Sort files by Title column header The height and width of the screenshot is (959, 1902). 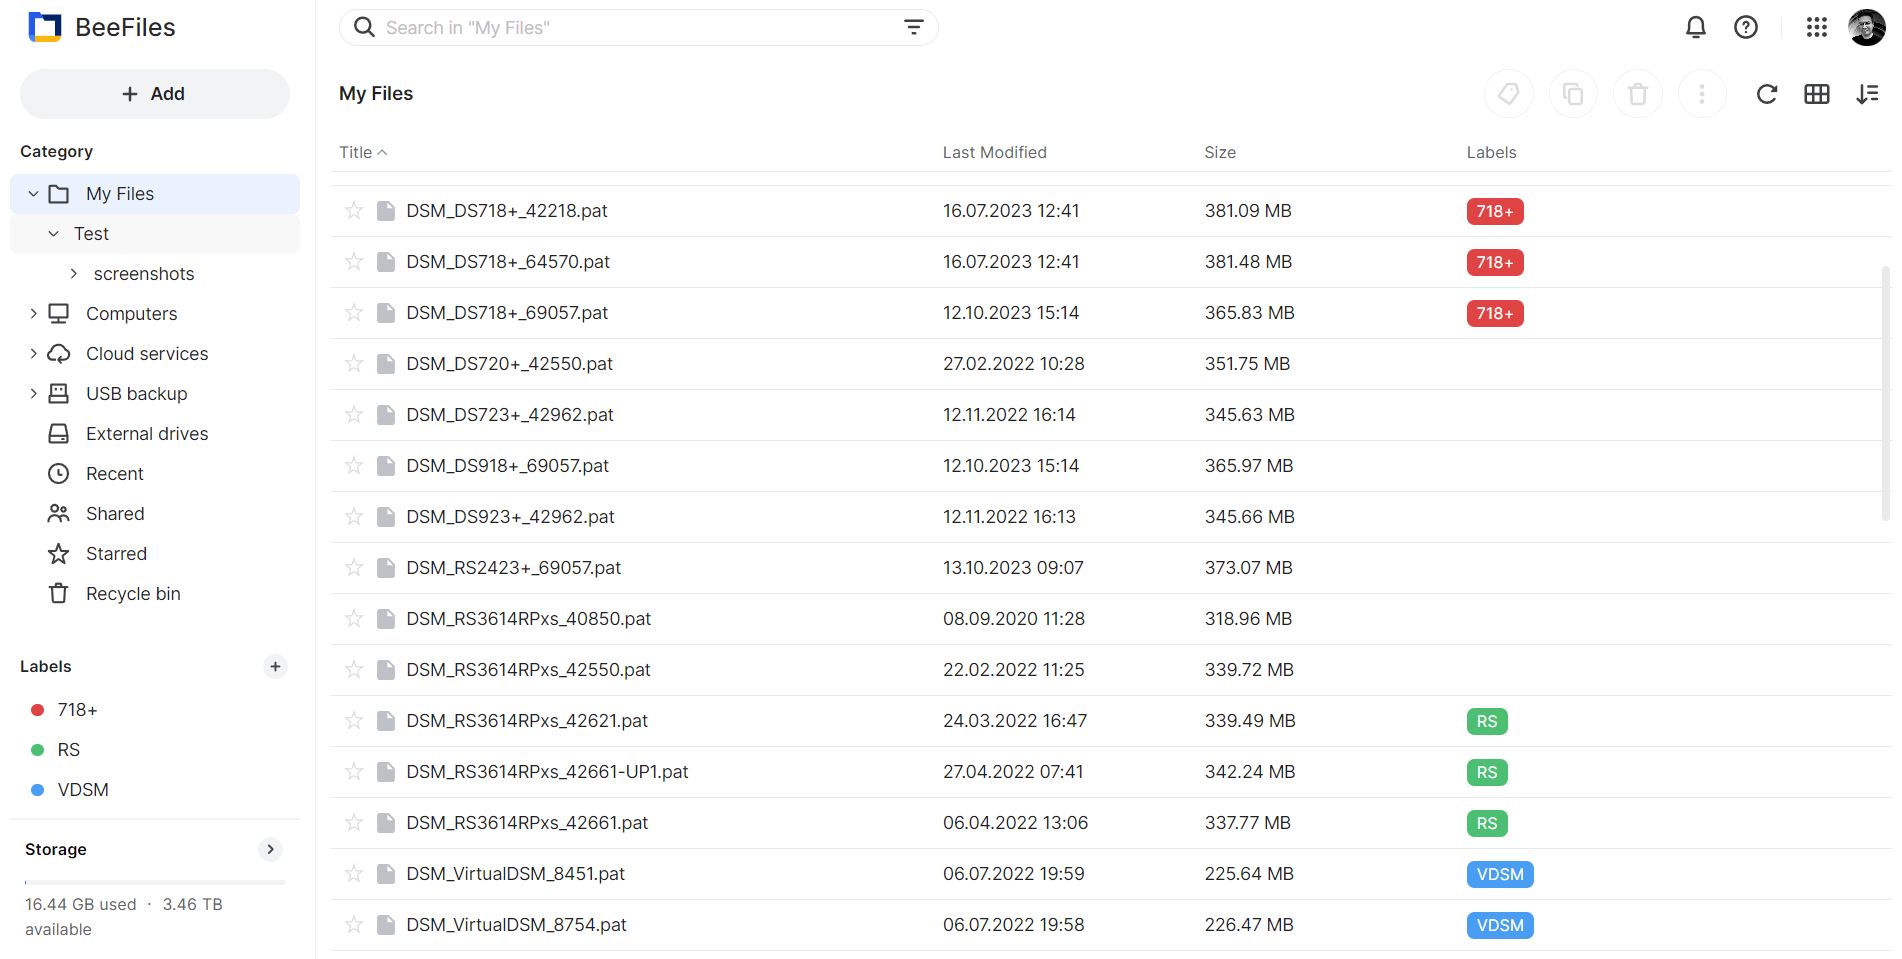(x=356, y=152)
